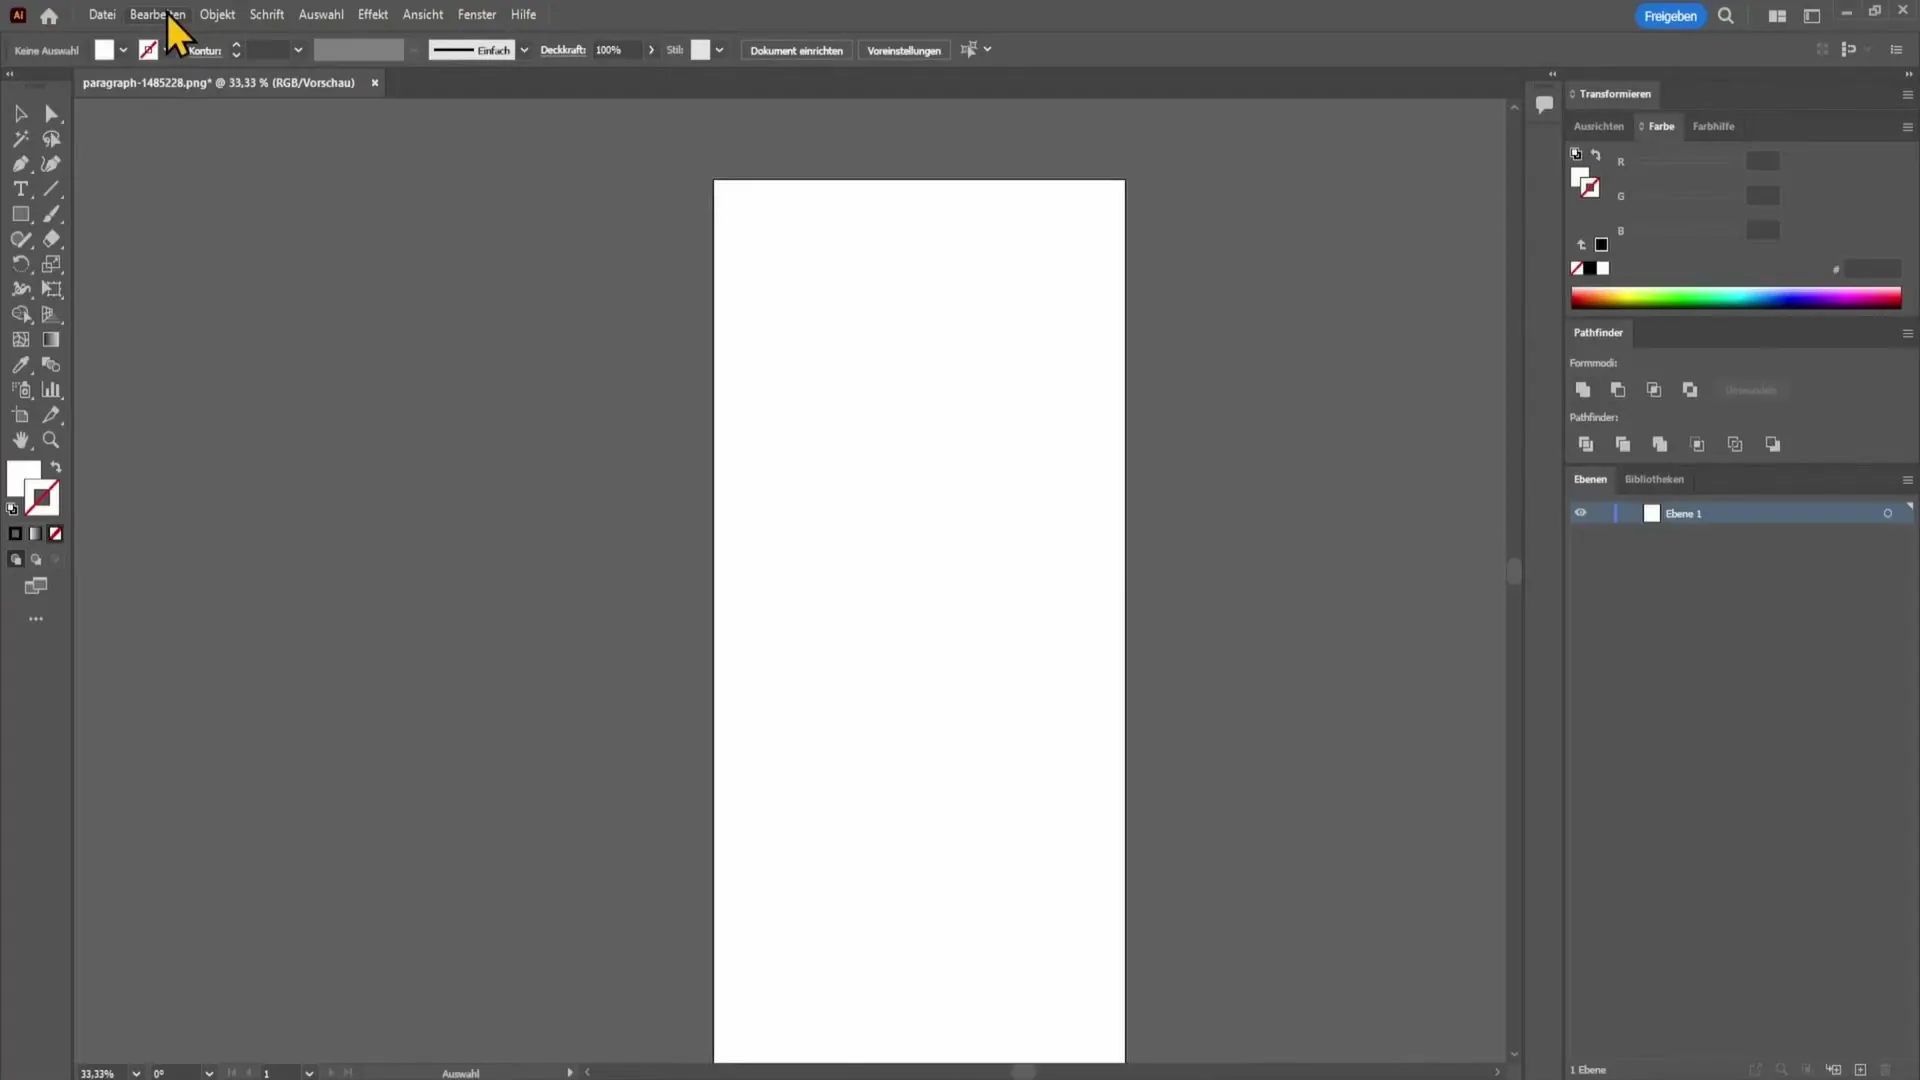Toggle target circle of Ebene 1
Screen dimensions: 1920x1080
coord(1888,513)
